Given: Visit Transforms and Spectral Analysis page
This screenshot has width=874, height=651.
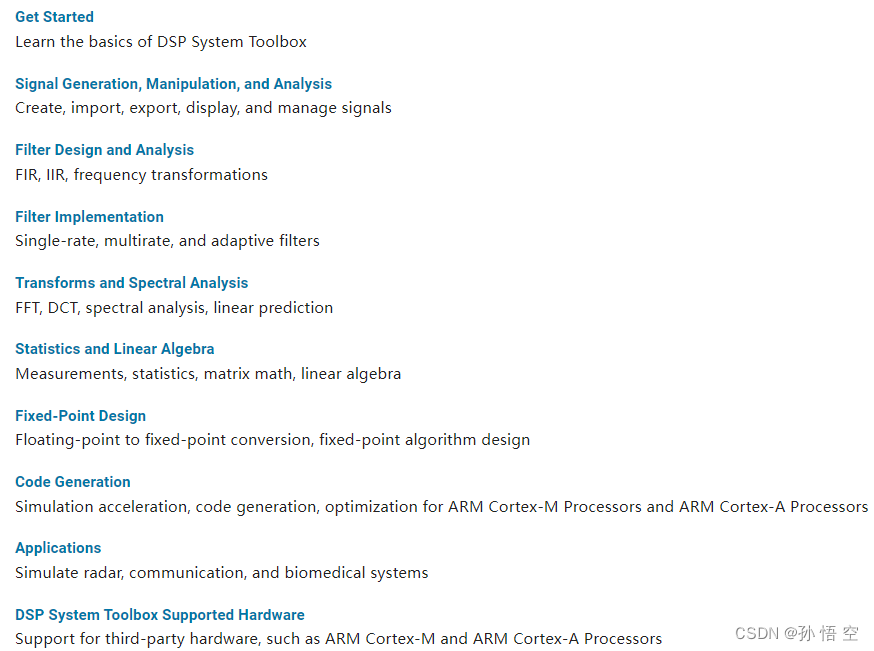Looking at the screenshot, I should tap(132, 283).
